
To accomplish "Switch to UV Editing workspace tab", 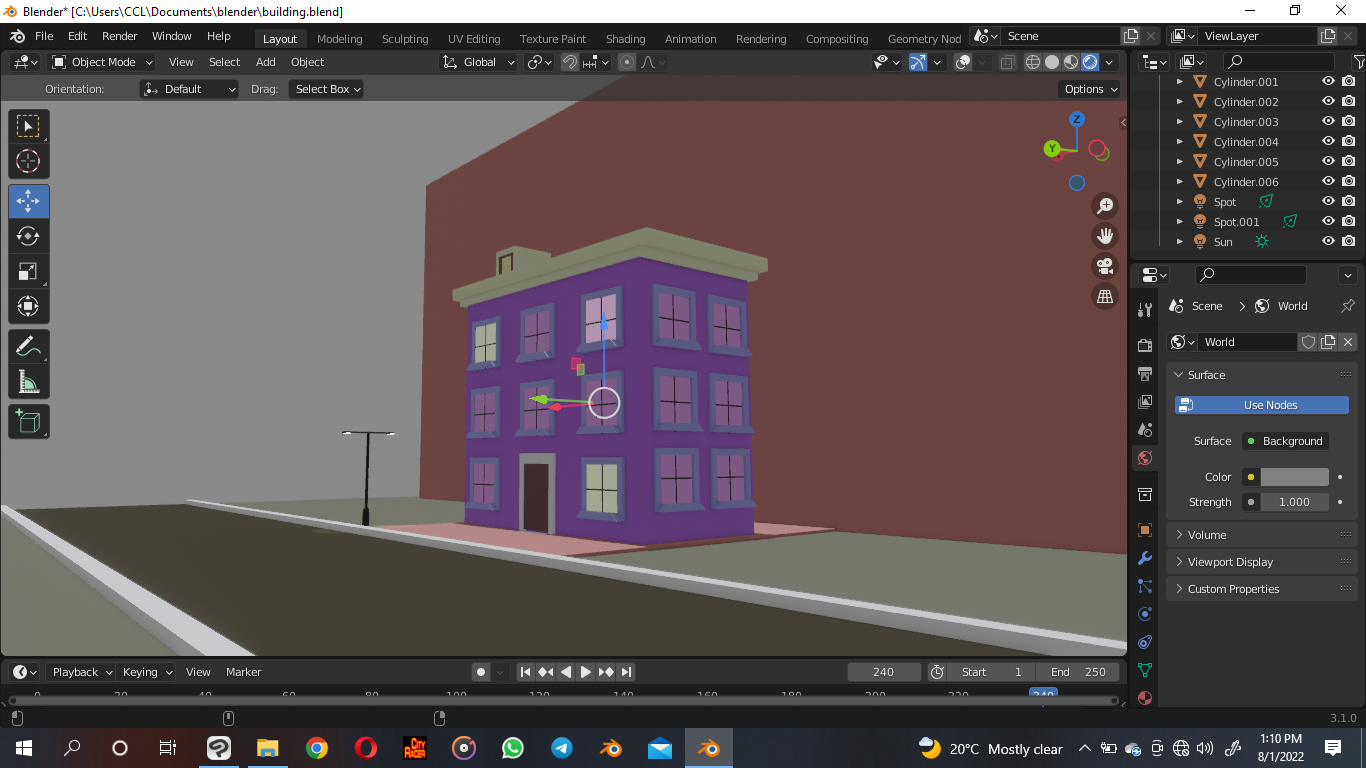I will point(474,39).
